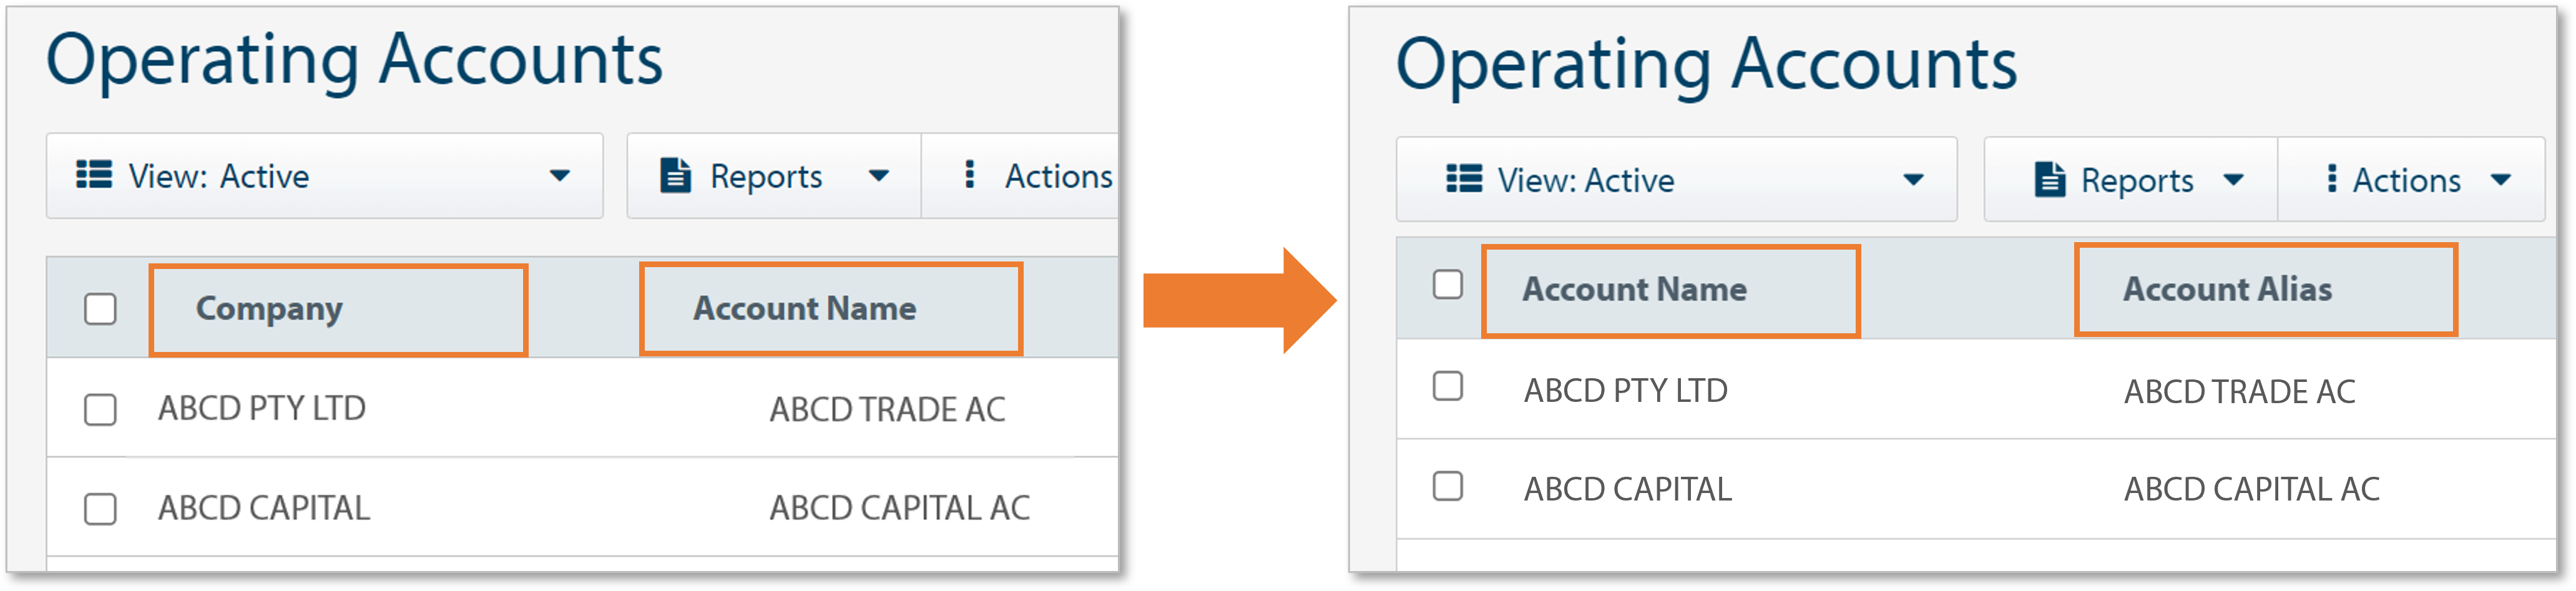Image resolution: width=2576 pixels, height=591 pixels.
Task: Click Reports document icon in the Account Alias panel
Action: pyautogui.click(x=2050, y=179)
